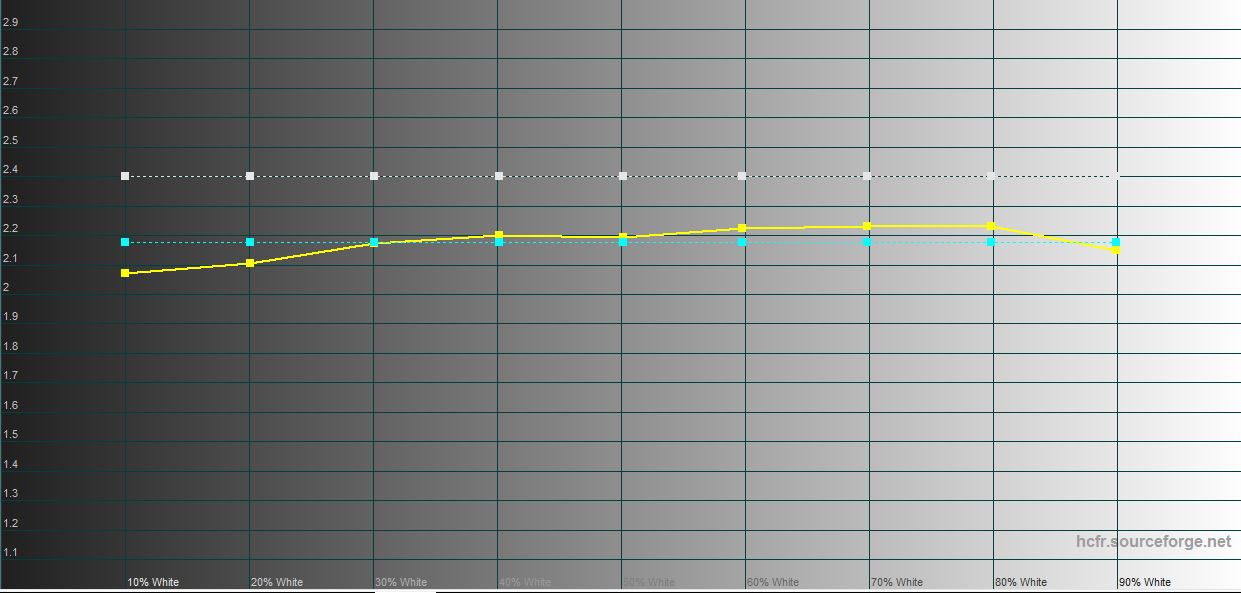
Task: Click the yellow data point at 40% White
Action: (x=499, y=235)
